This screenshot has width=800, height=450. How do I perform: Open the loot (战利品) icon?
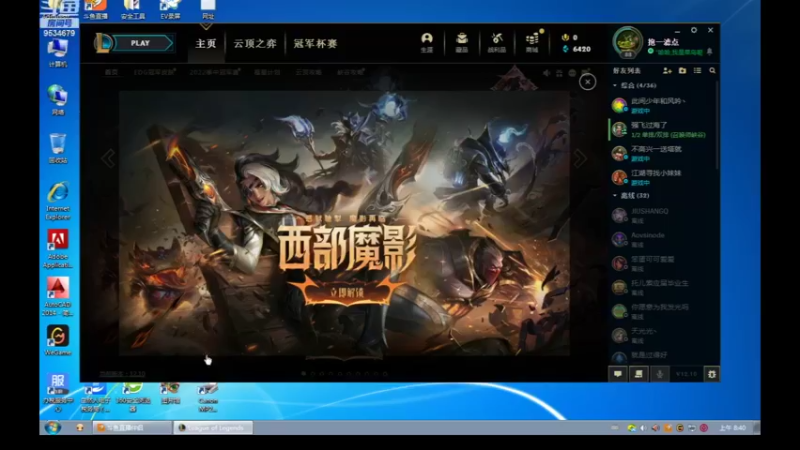[496, 42]
